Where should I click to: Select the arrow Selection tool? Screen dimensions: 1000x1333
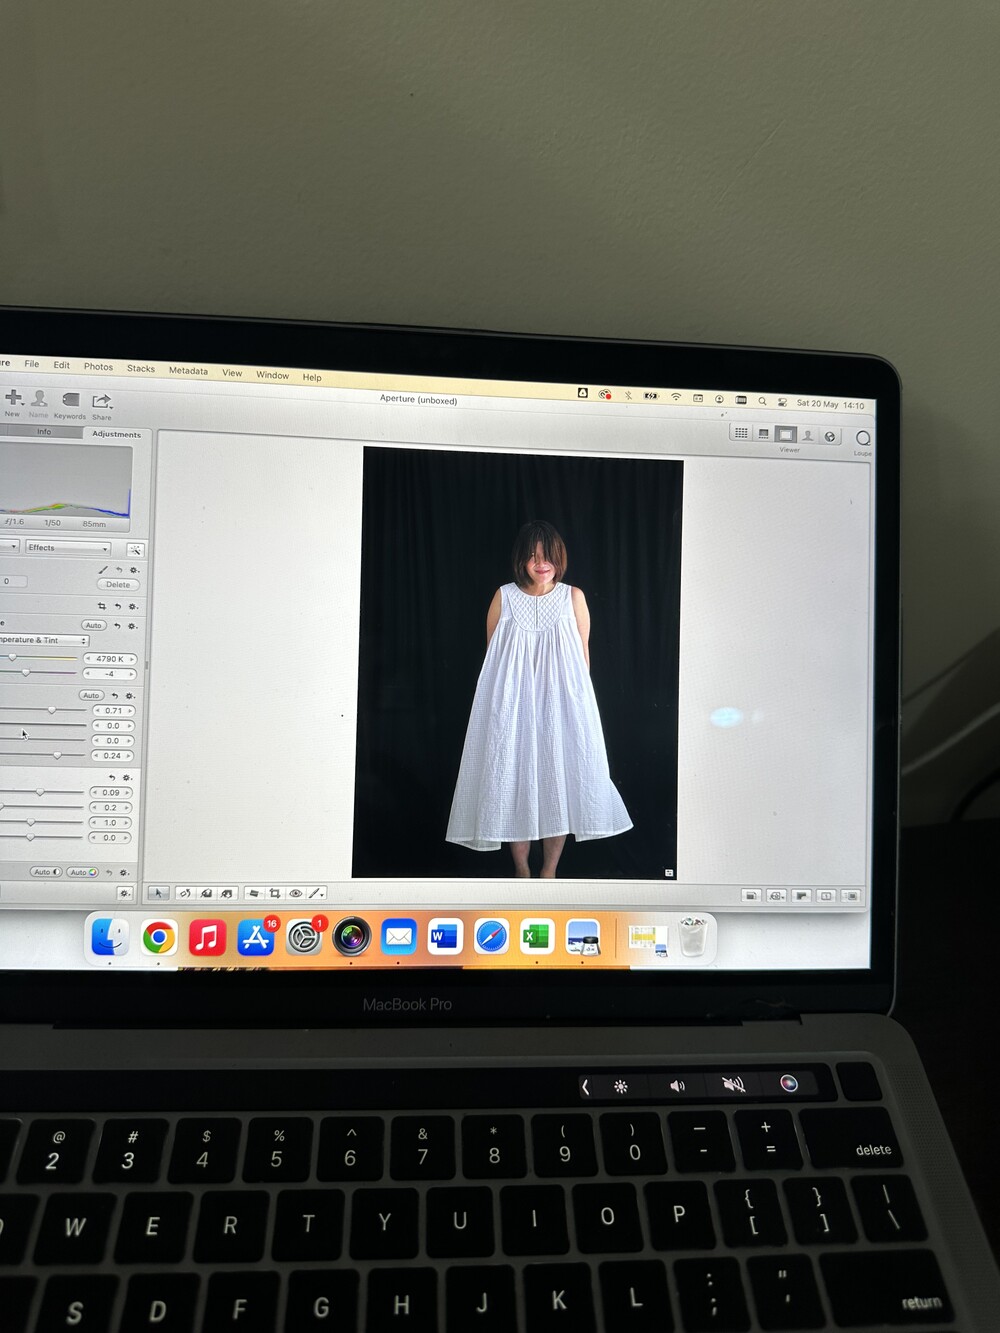tap(158, 893)
